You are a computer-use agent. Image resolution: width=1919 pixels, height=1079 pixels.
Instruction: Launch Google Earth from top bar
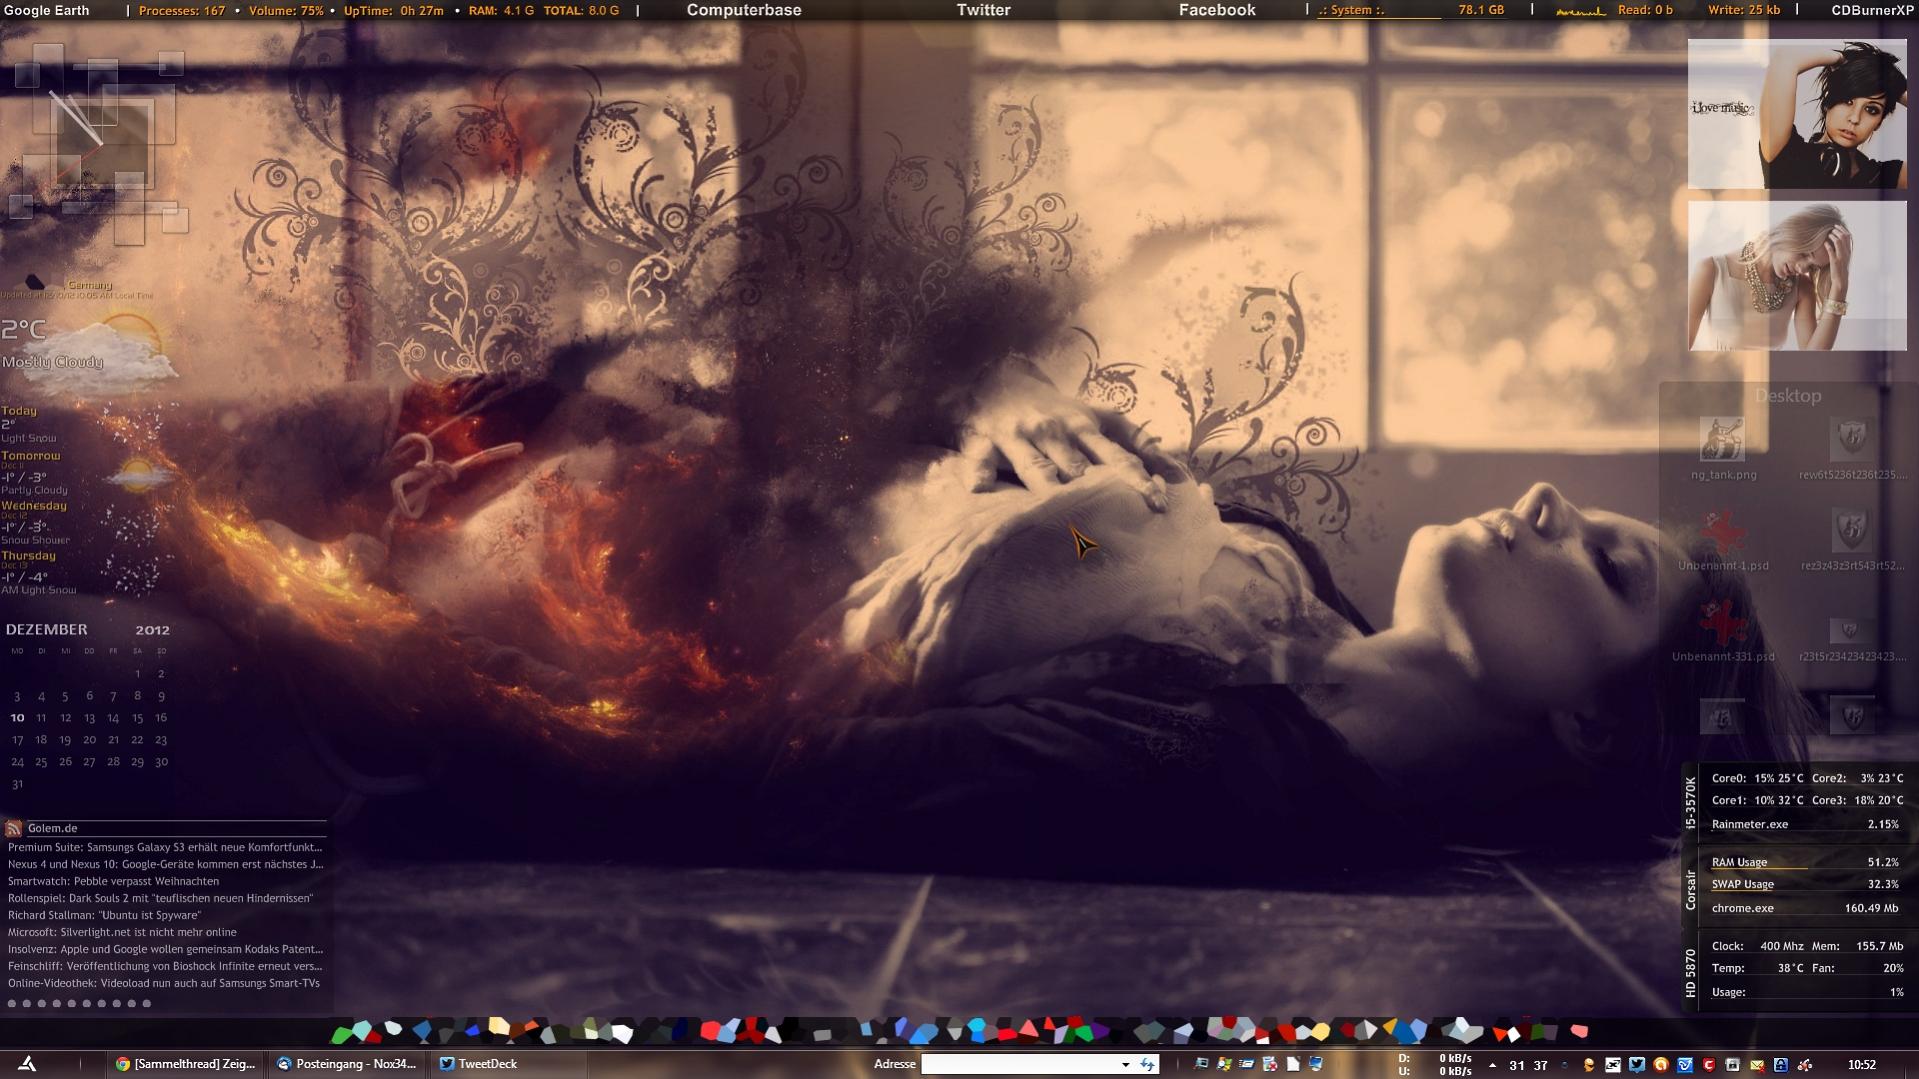pyautogui.click(x=46, y=10)
